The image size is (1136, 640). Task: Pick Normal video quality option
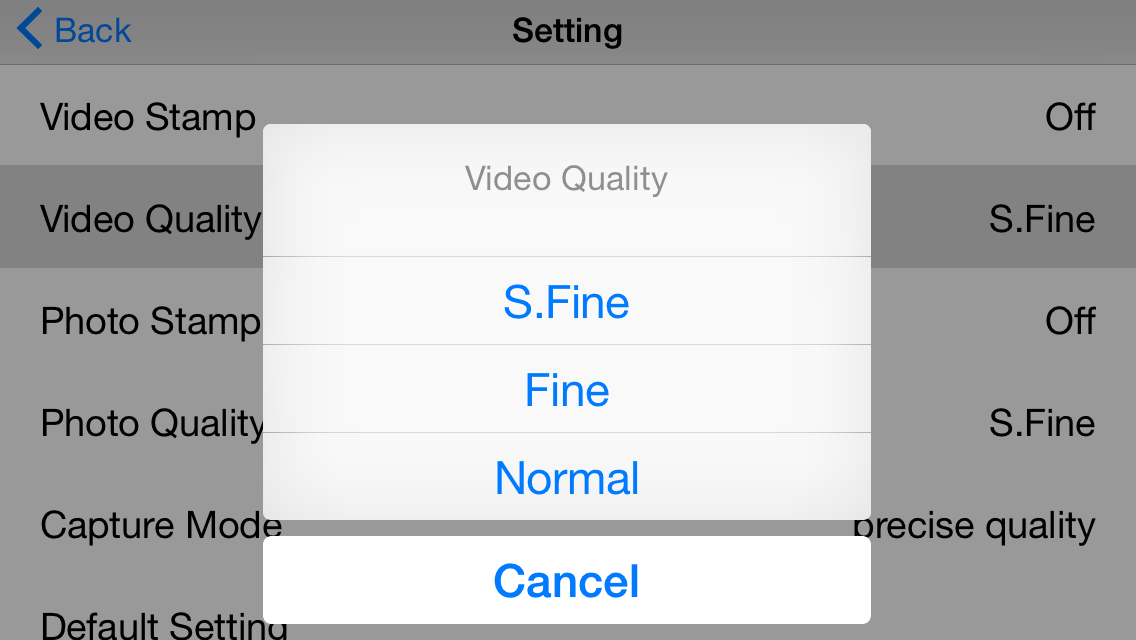pos(567,477)
